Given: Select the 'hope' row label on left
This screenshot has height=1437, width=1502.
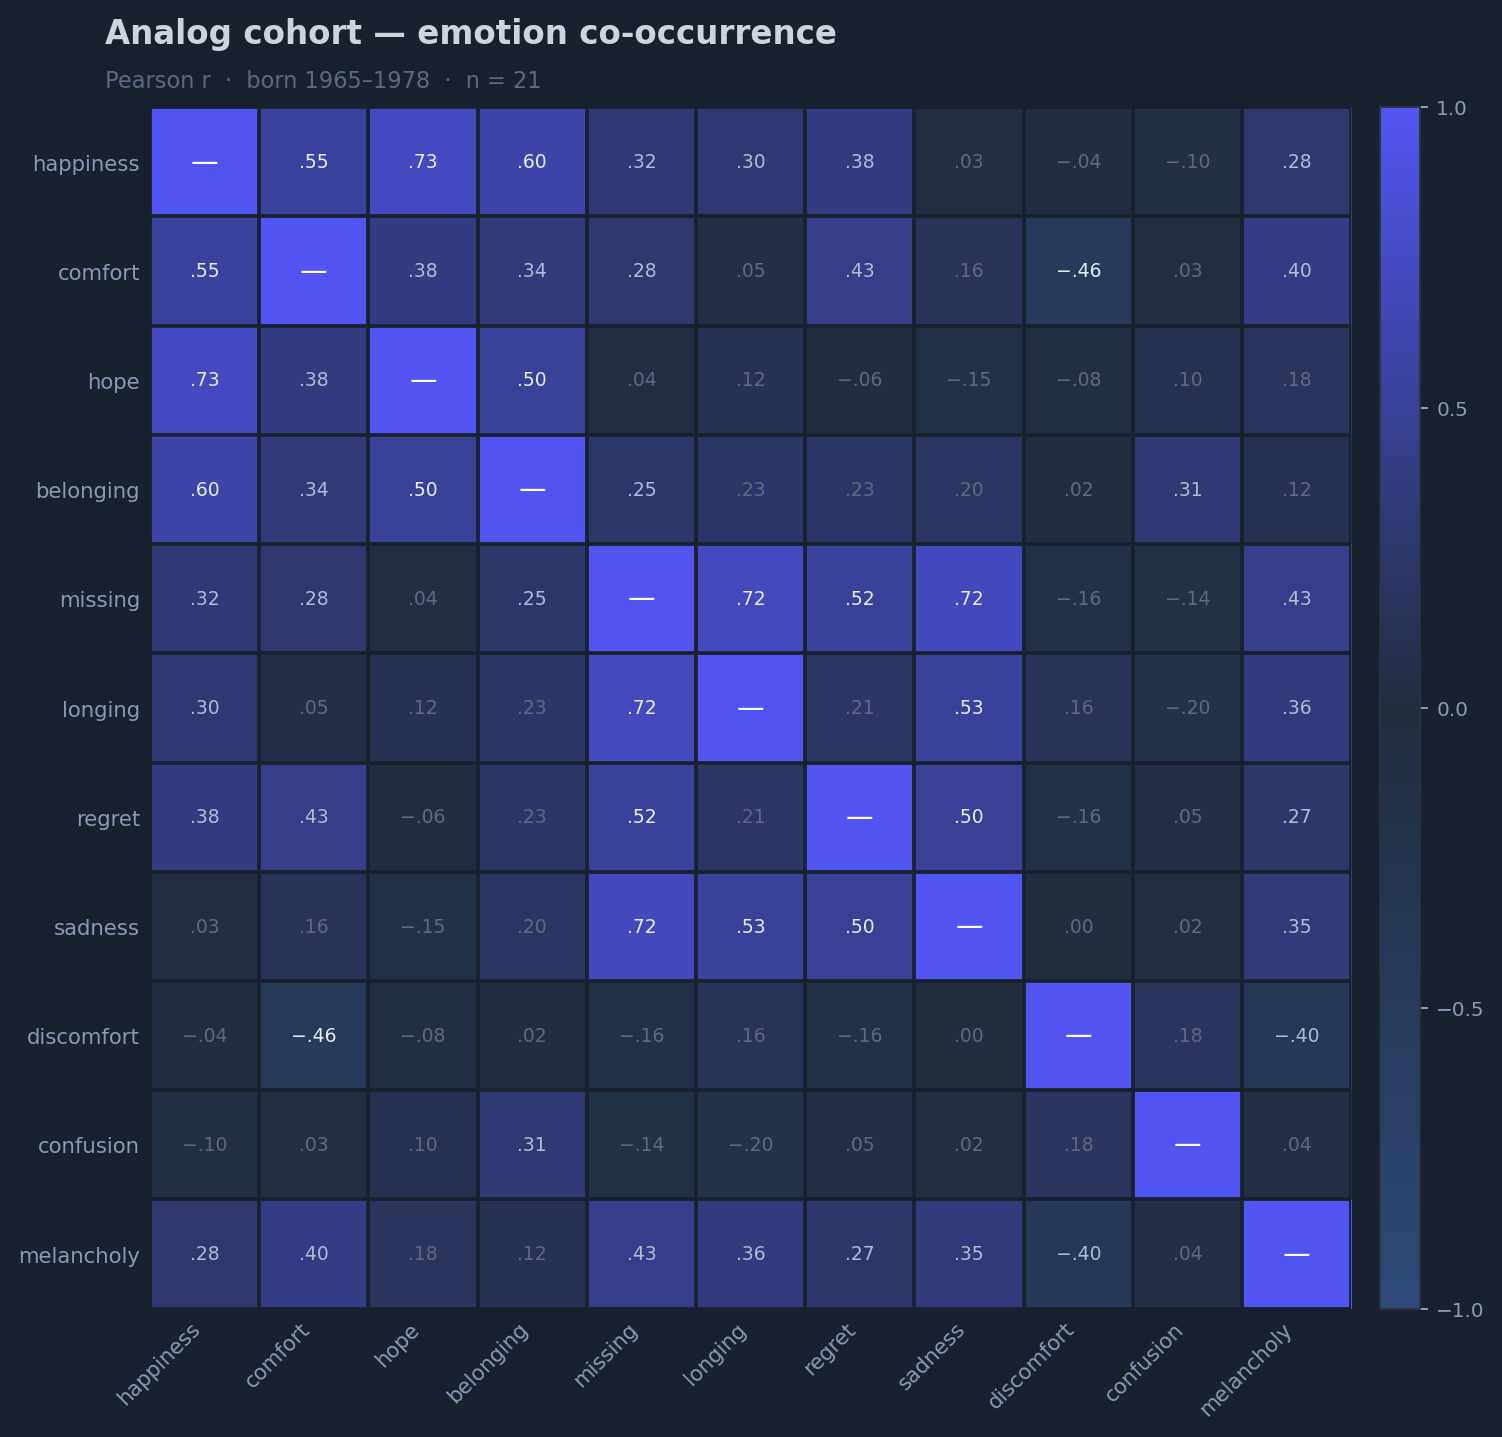Looking at the screenshot, I should pyautogui.click(x=113, y=381).
